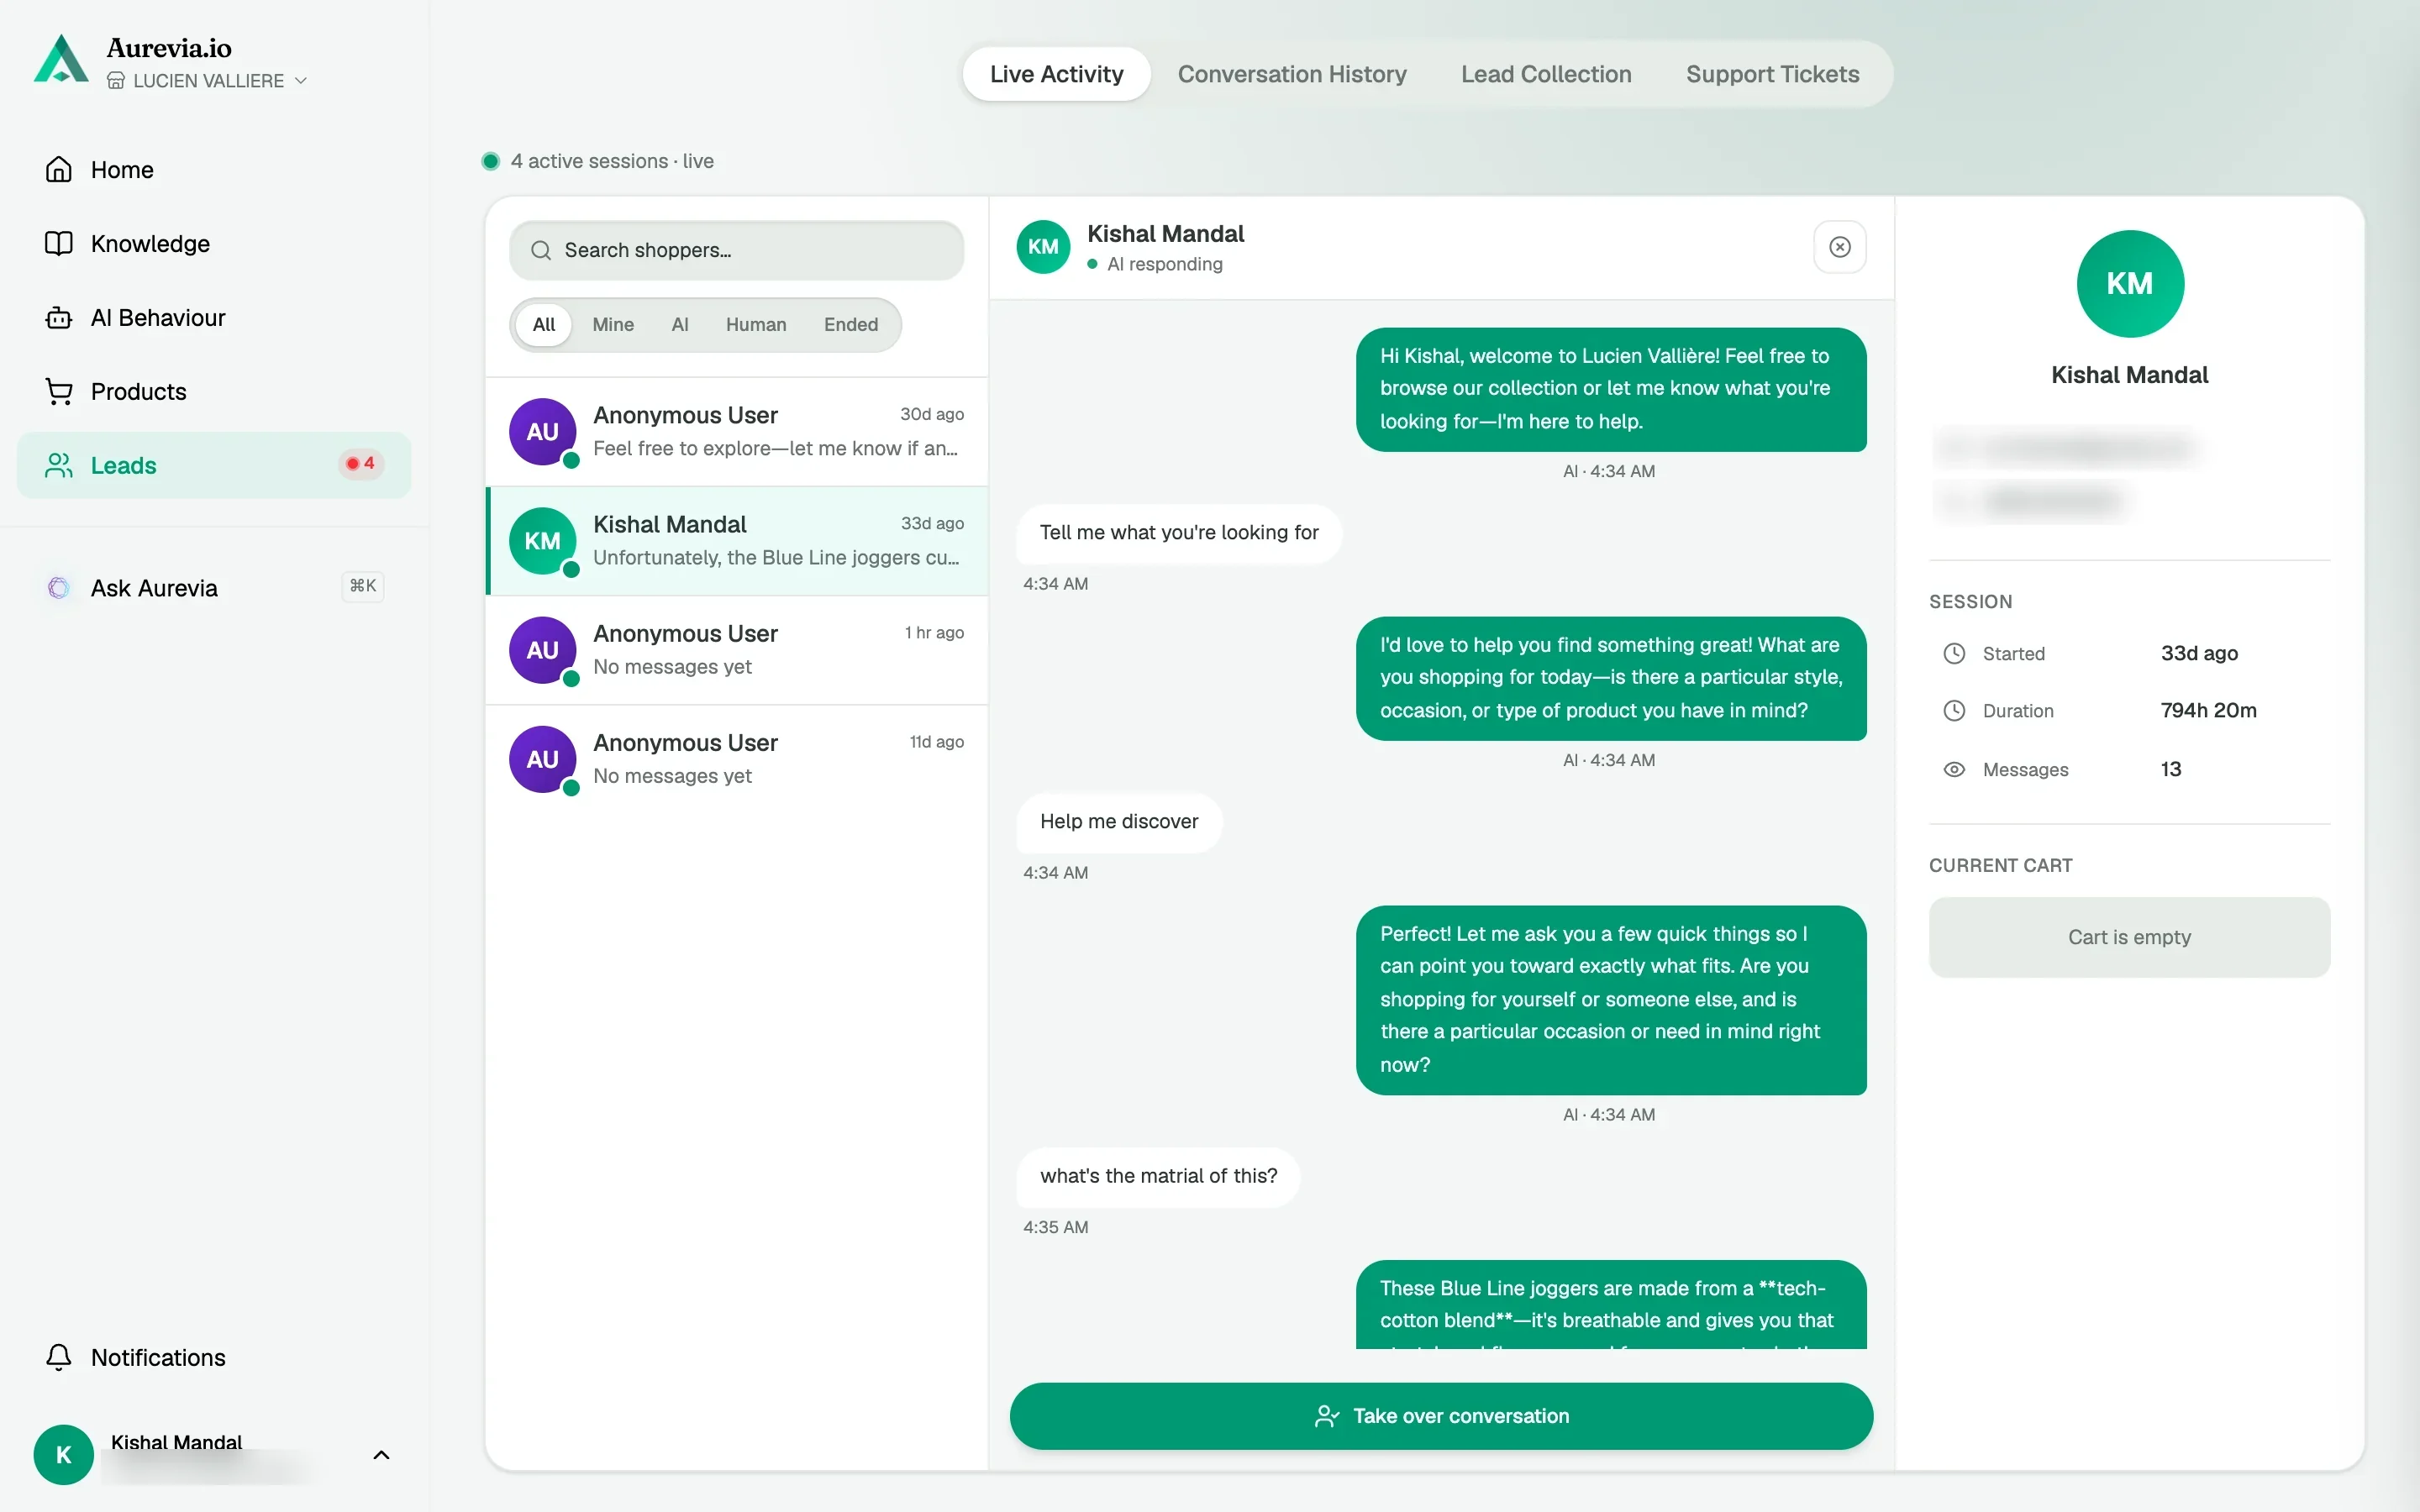Select the Kishal Mandal 33d ago session
The width and height of the screenshot is (2420, 1512).
pyautogui.click(x=737, y=541)
